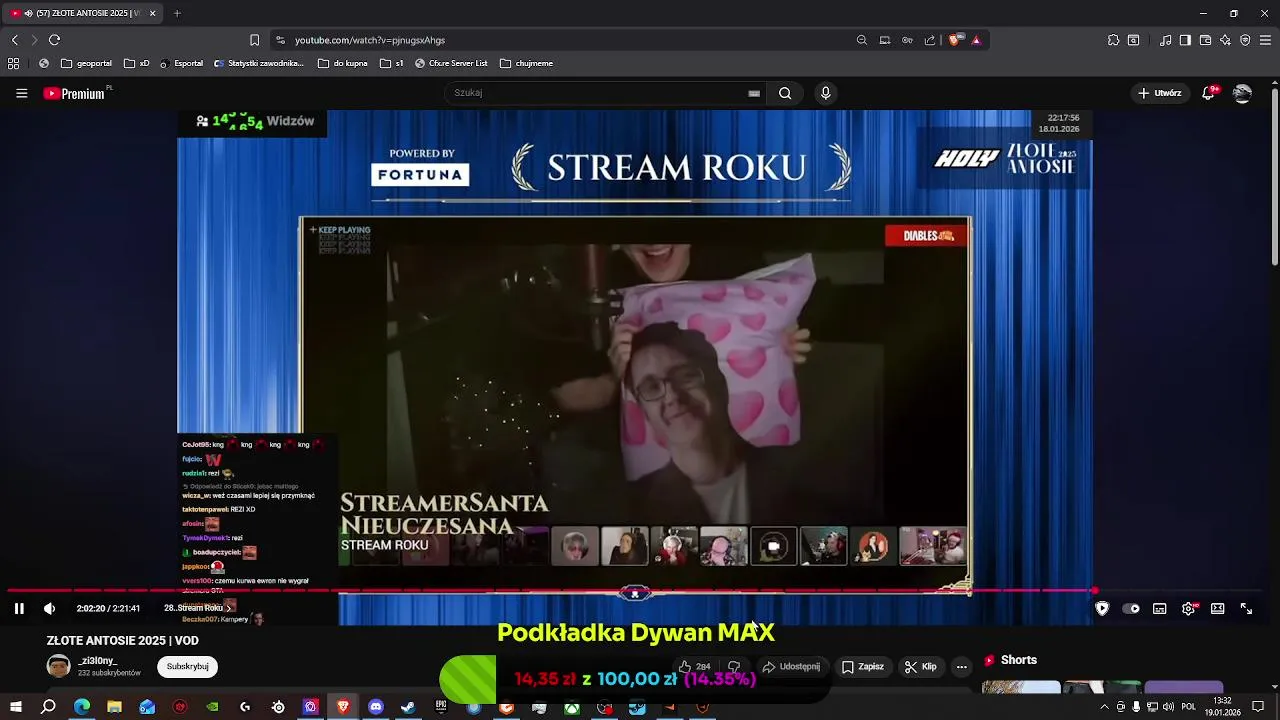Open the _zi3l0ny_ channel avatar

click(x=59, y=667)
